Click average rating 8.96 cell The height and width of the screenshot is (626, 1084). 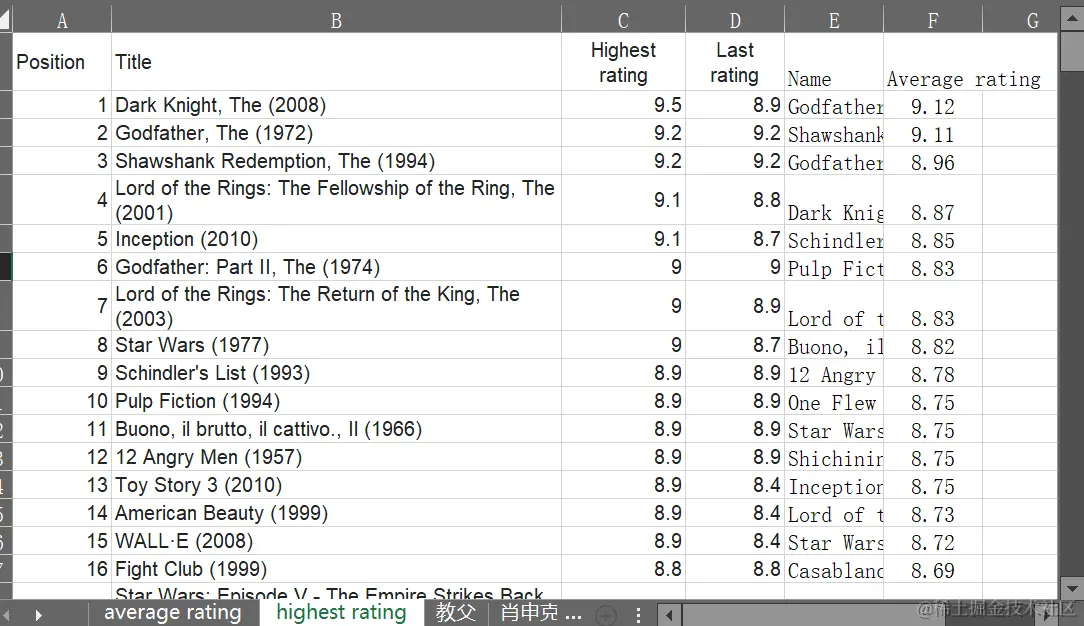pos(933,163)
